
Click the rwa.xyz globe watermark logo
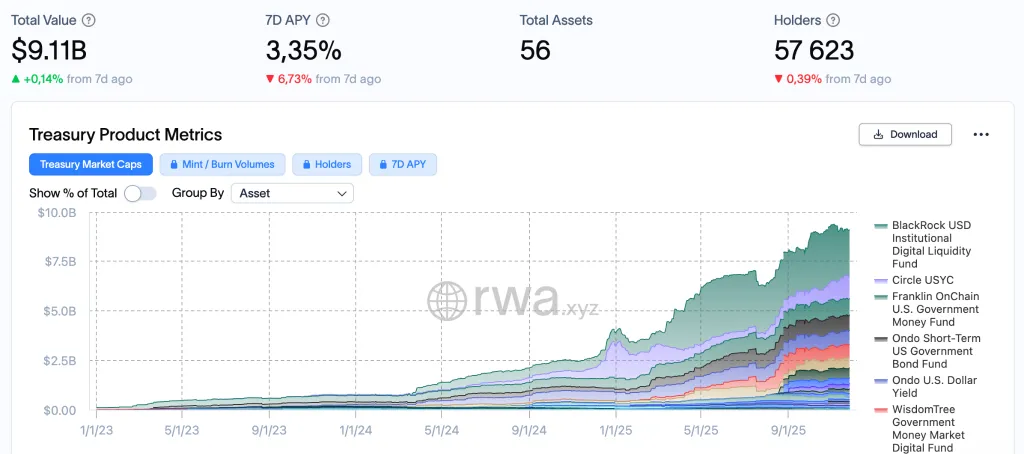pos(446,298)
